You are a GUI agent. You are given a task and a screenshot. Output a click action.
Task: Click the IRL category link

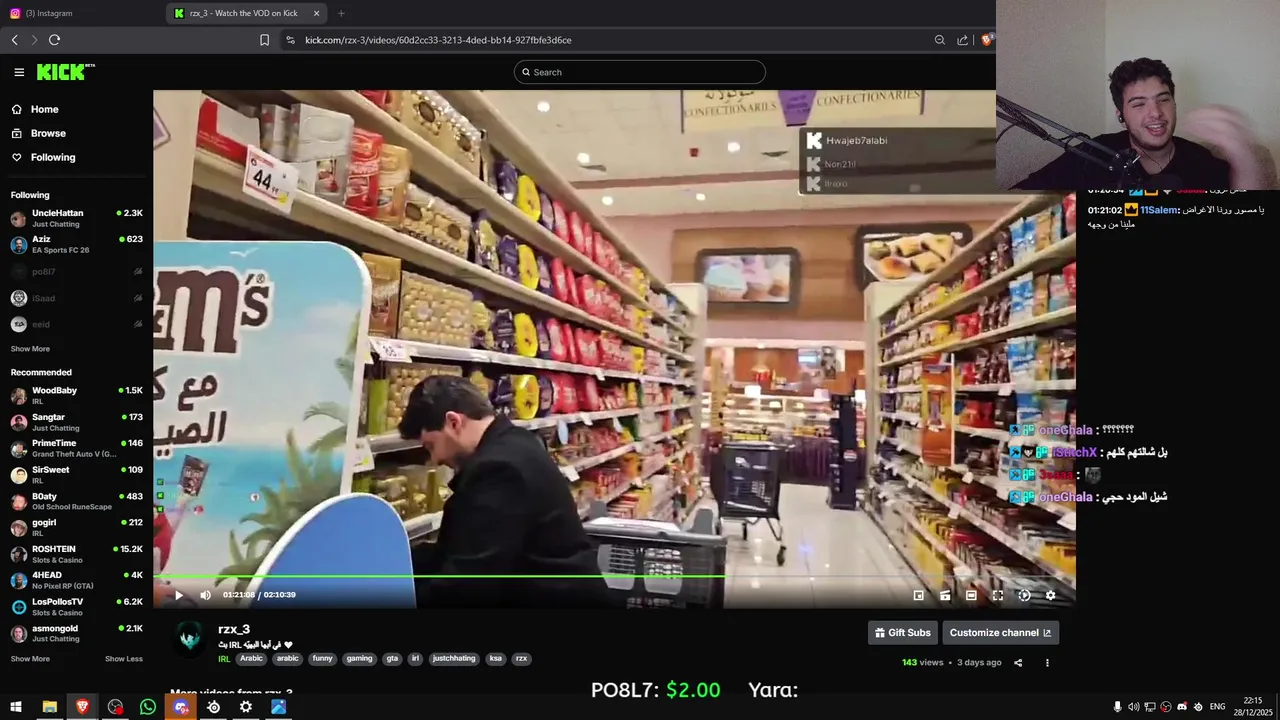(224, 659)
